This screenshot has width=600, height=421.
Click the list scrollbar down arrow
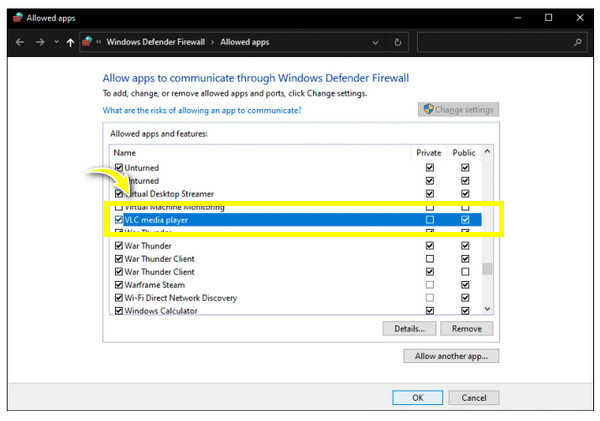tap(487, 308)
